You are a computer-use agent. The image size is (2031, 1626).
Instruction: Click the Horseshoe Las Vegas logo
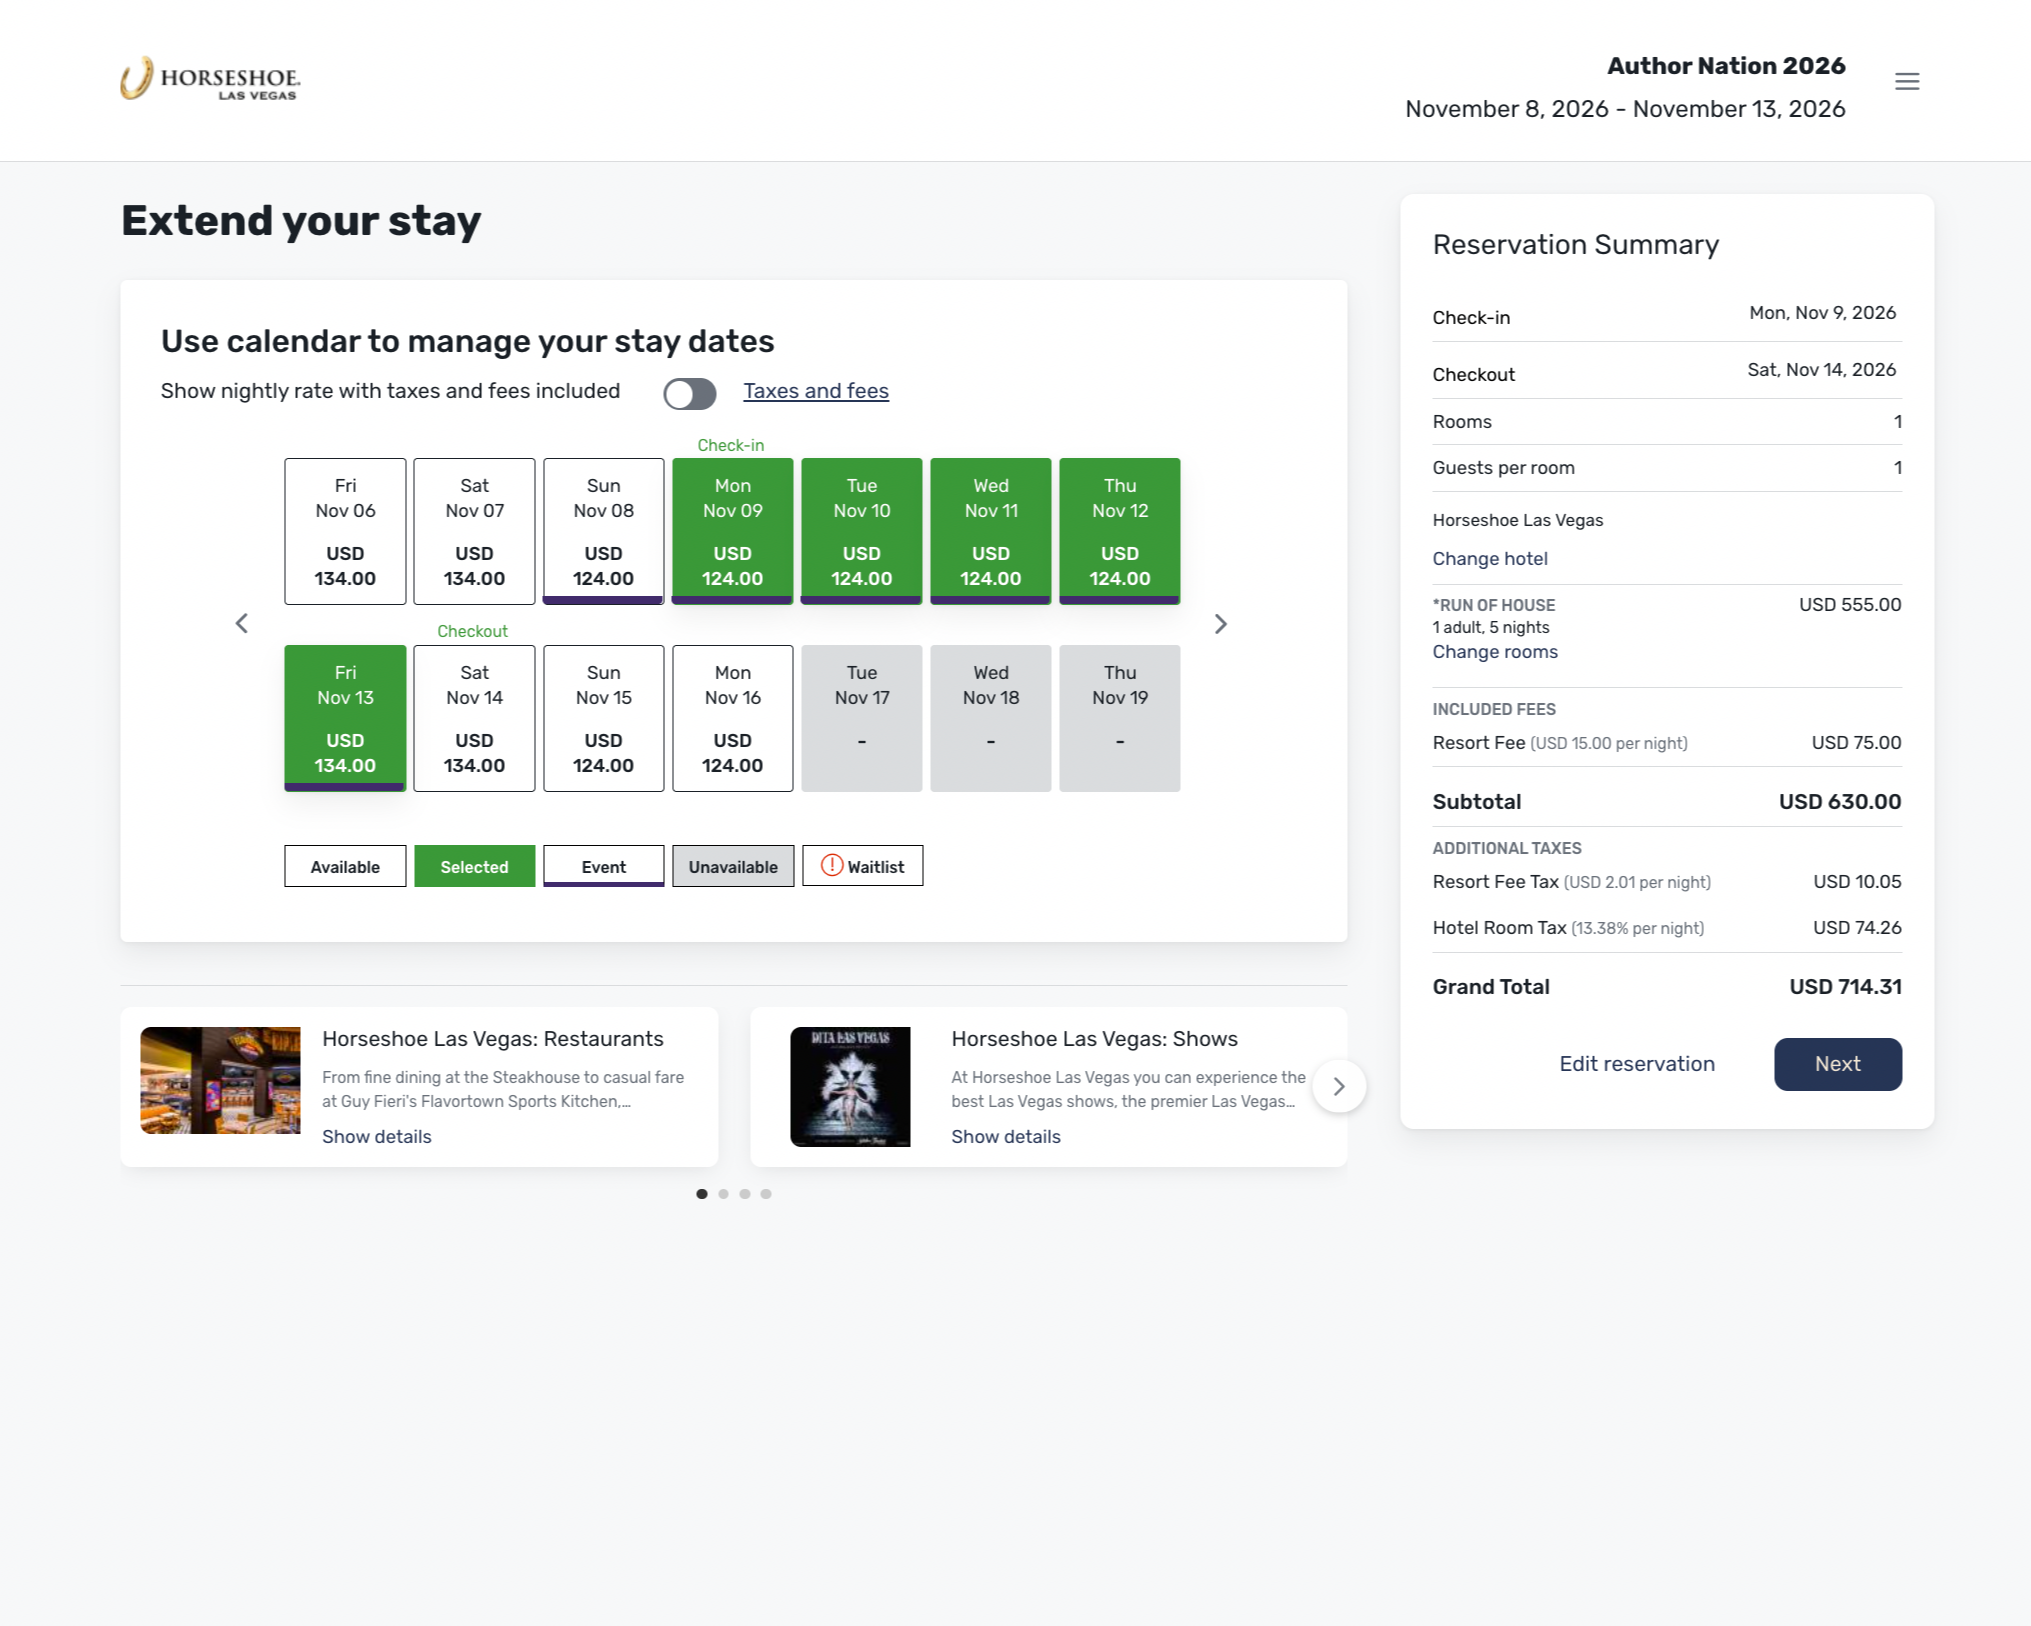pyautogui.click(x=211, y=79)
